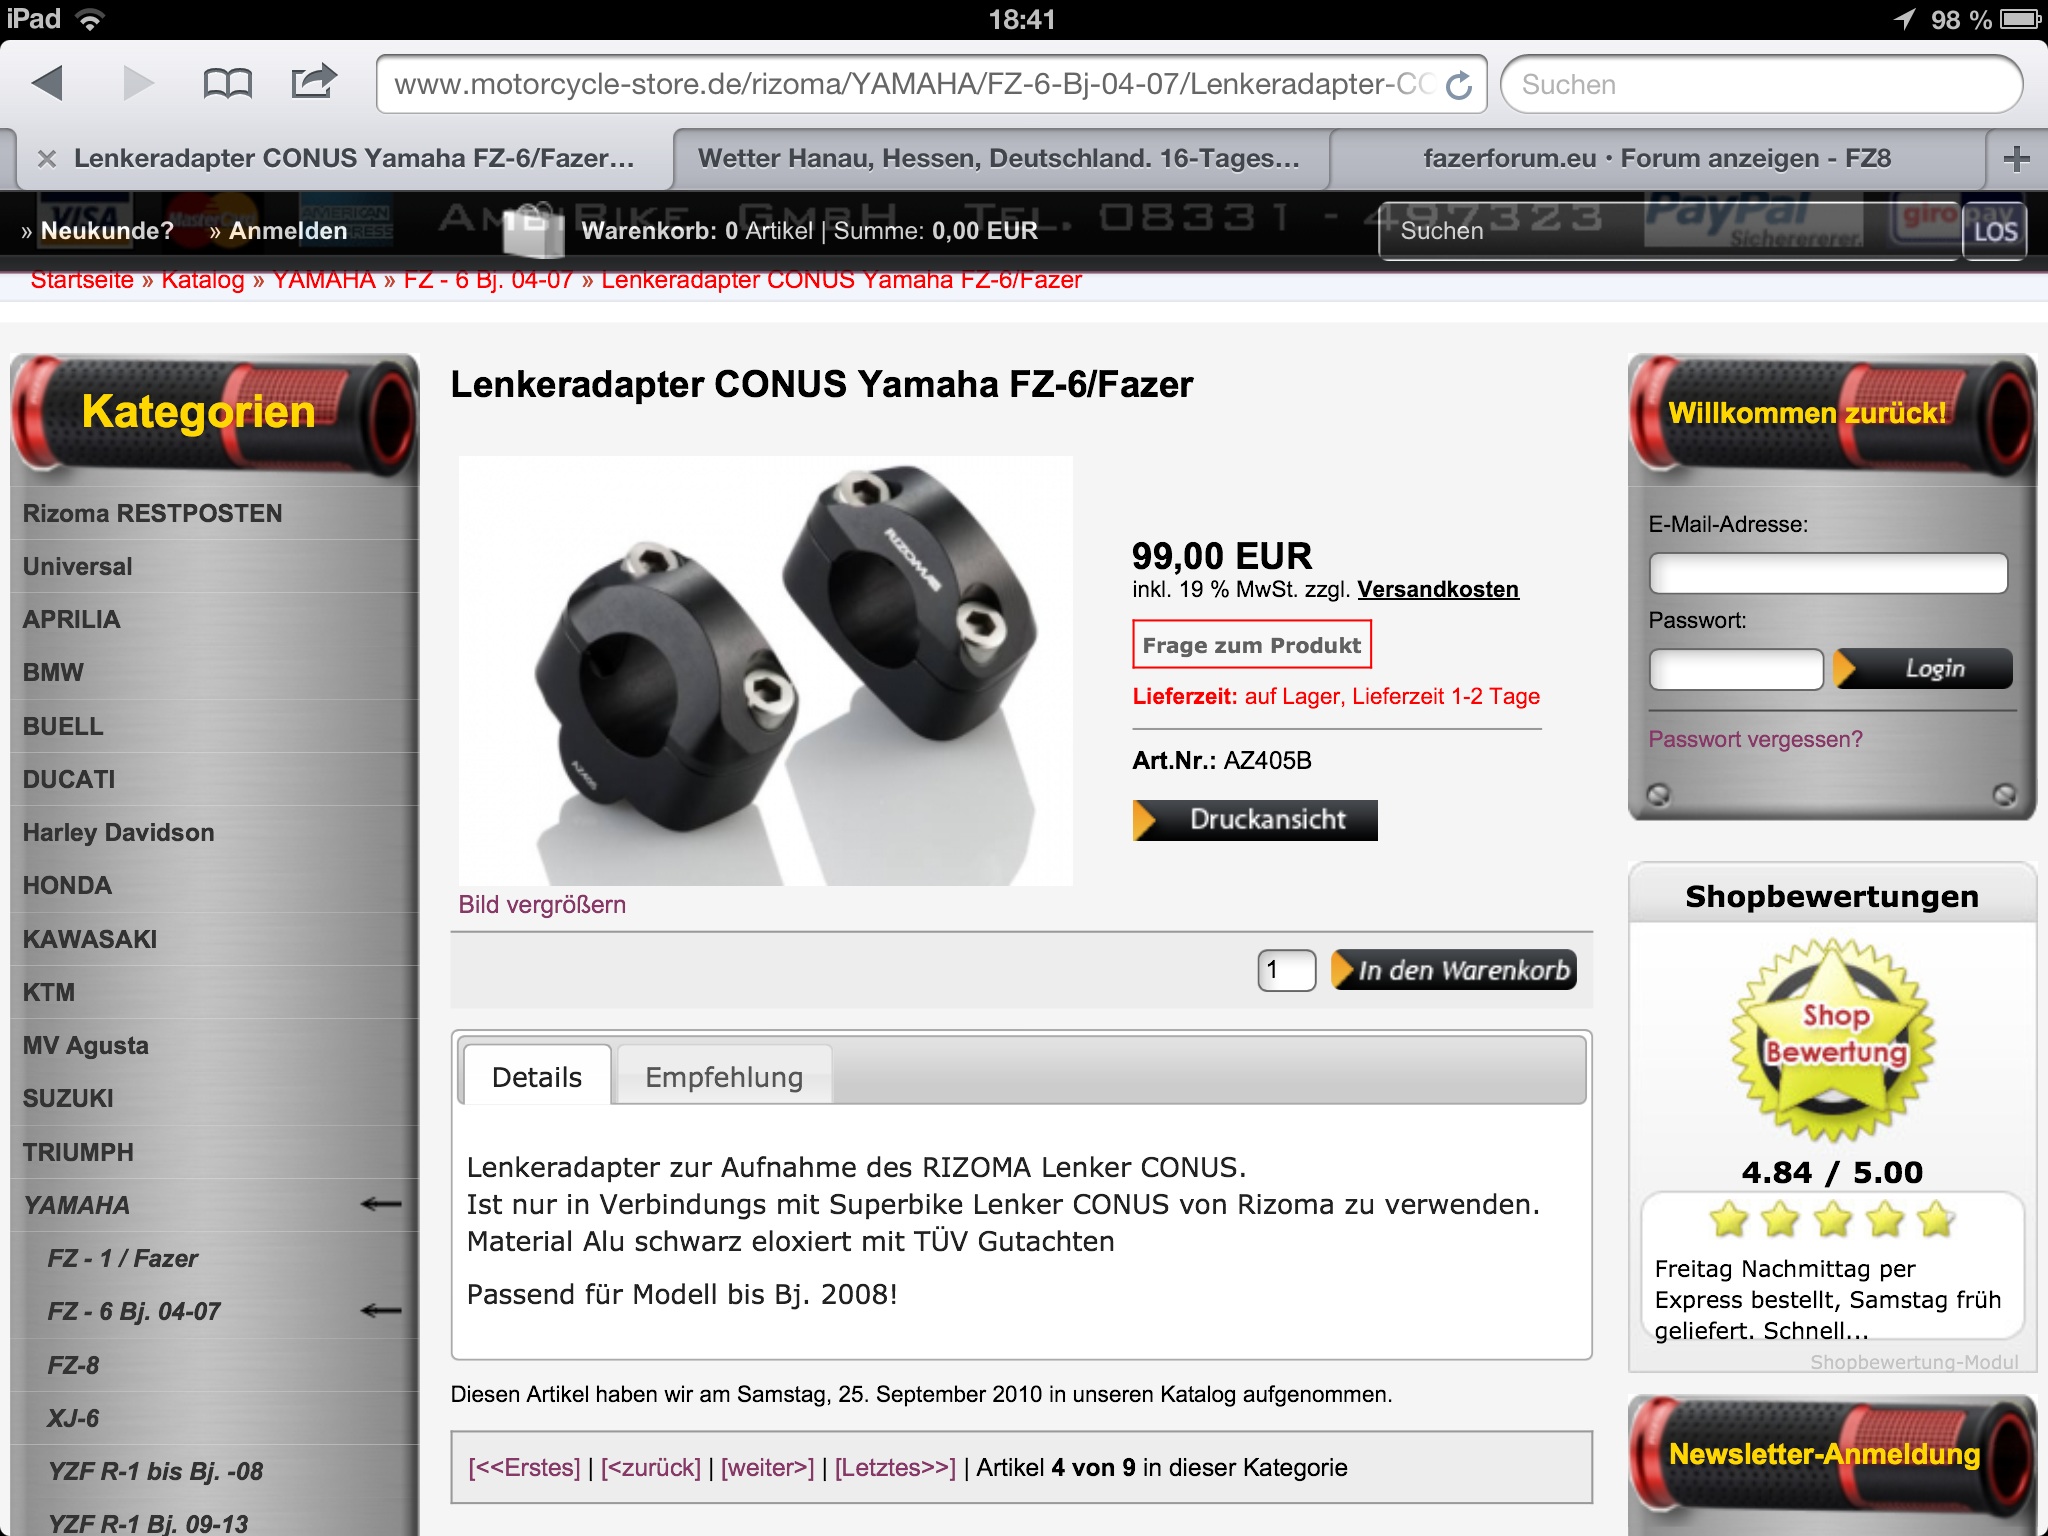Open the bookmarks book icon
2048x1536 pixels.
(227, 83)
